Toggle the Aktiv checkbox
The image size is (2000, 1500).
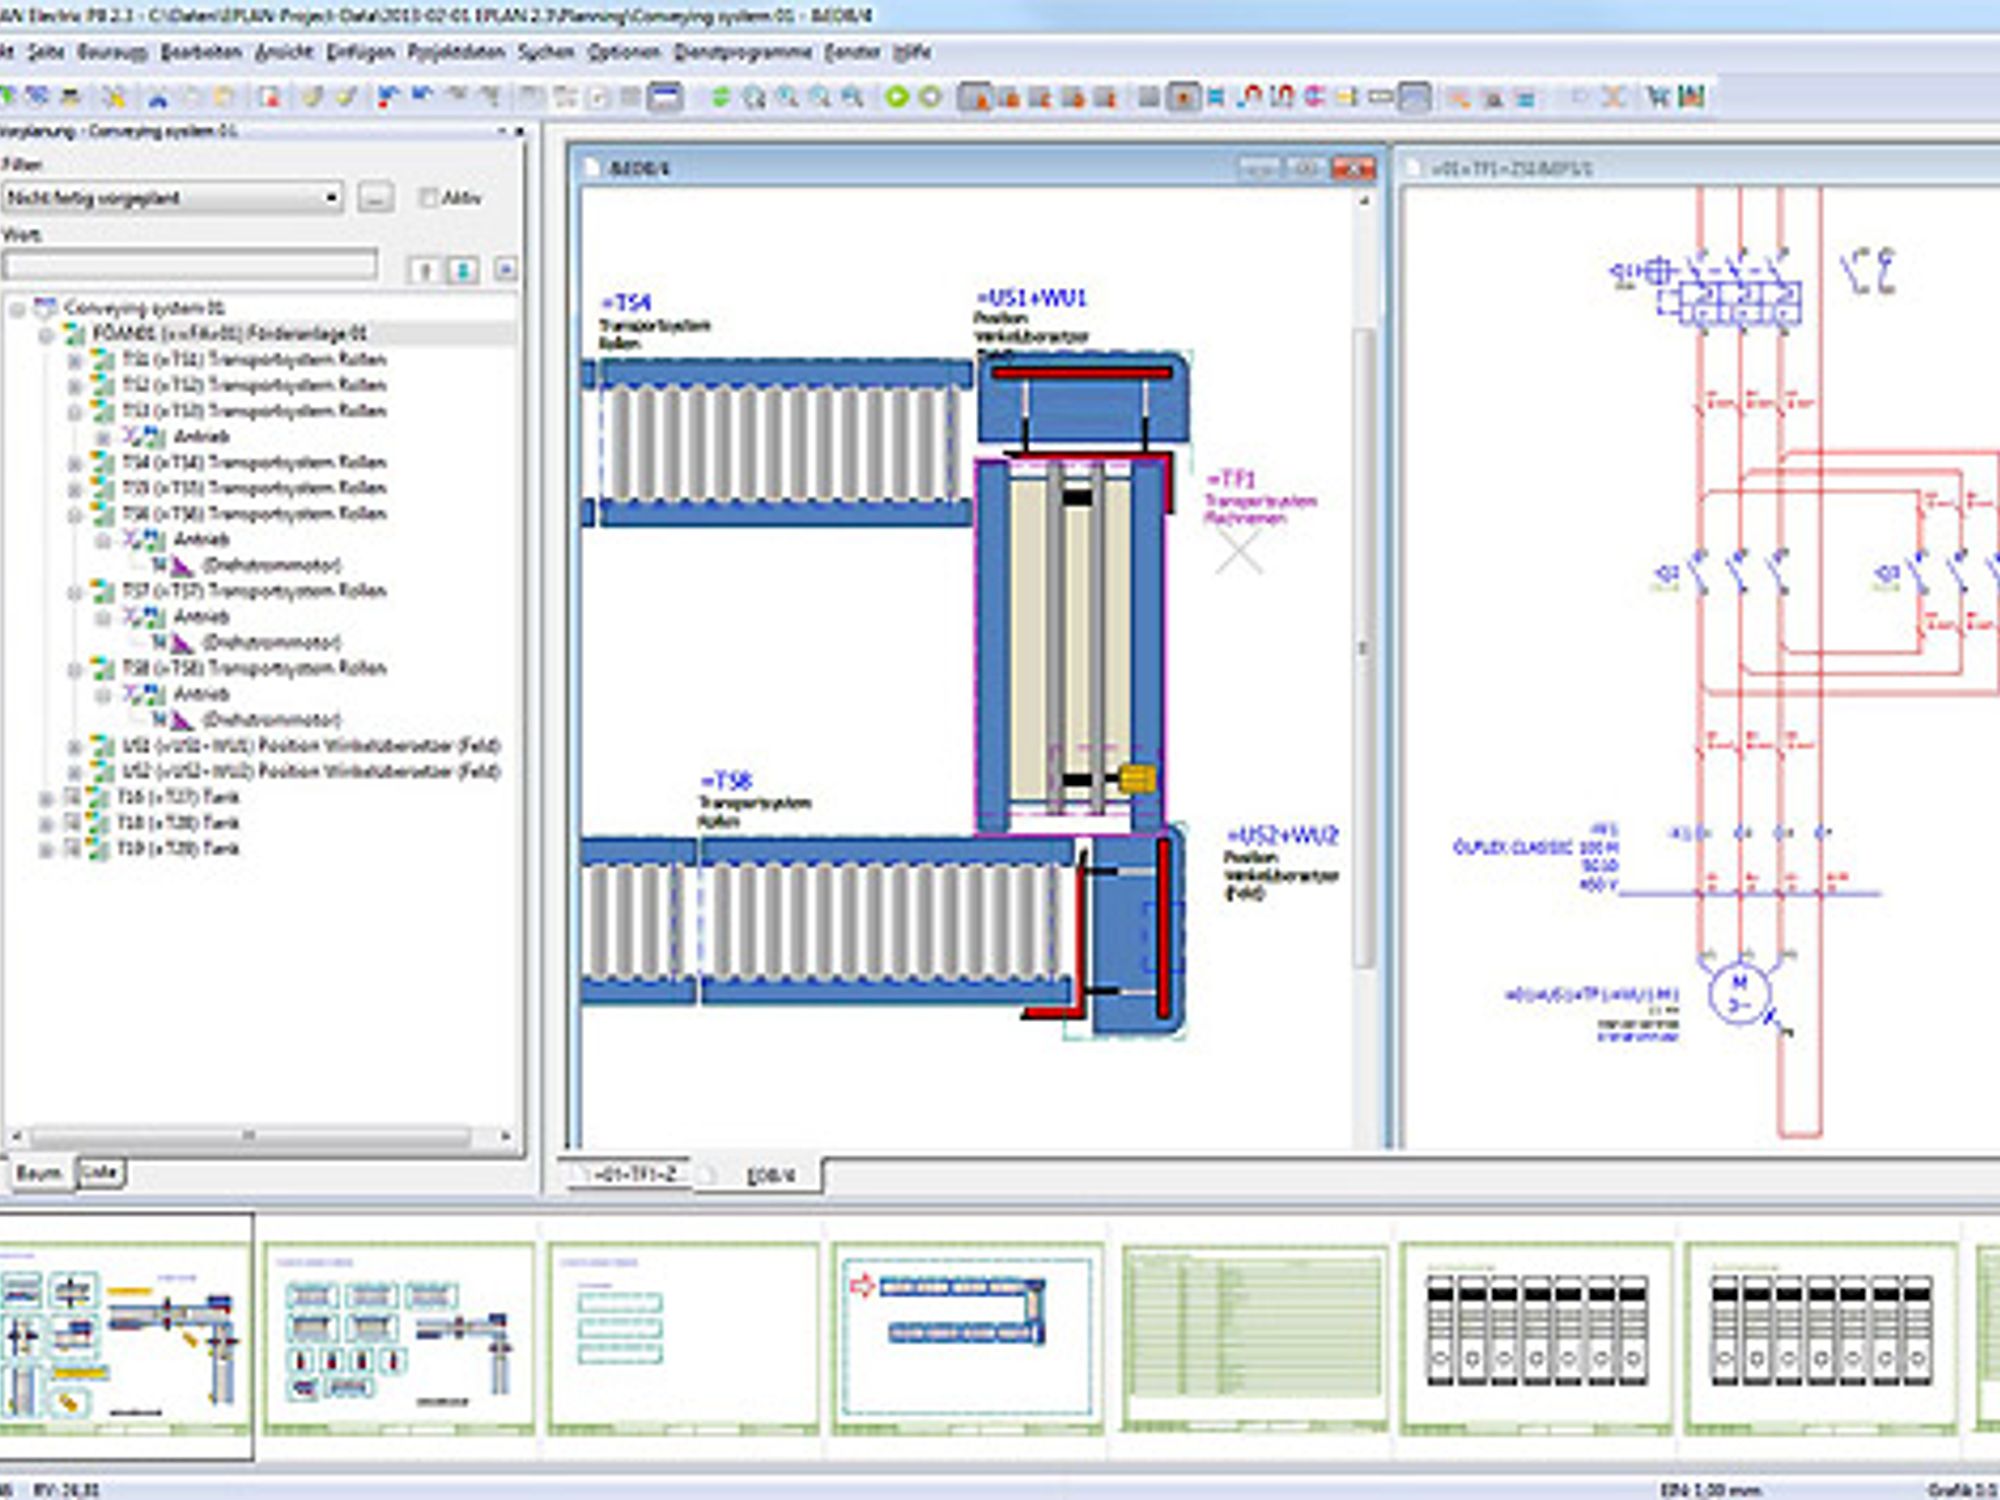(x=428, y=198)
